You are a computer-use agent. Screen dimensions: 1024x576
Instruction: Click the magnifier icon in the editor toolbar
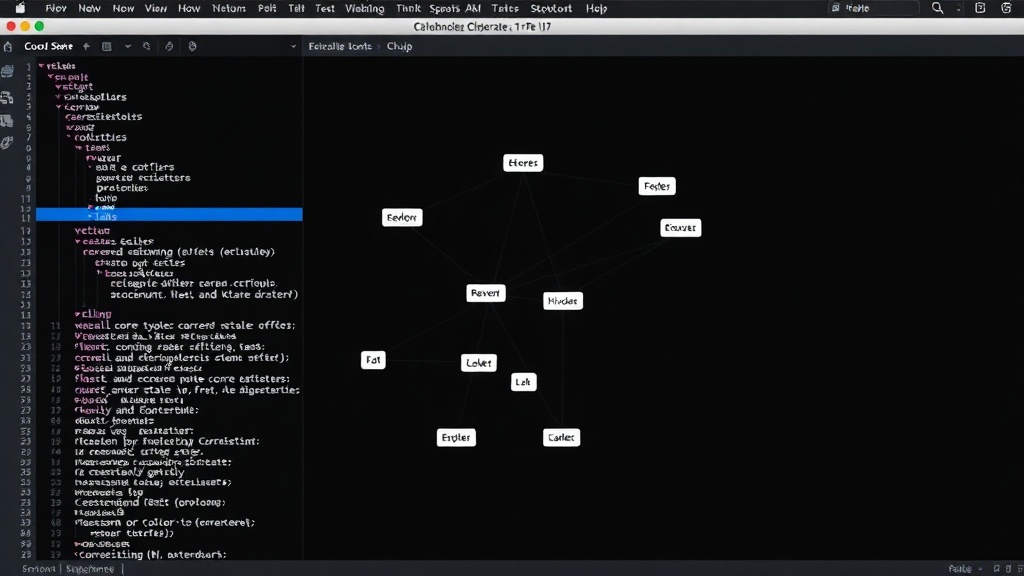[146, 46]
